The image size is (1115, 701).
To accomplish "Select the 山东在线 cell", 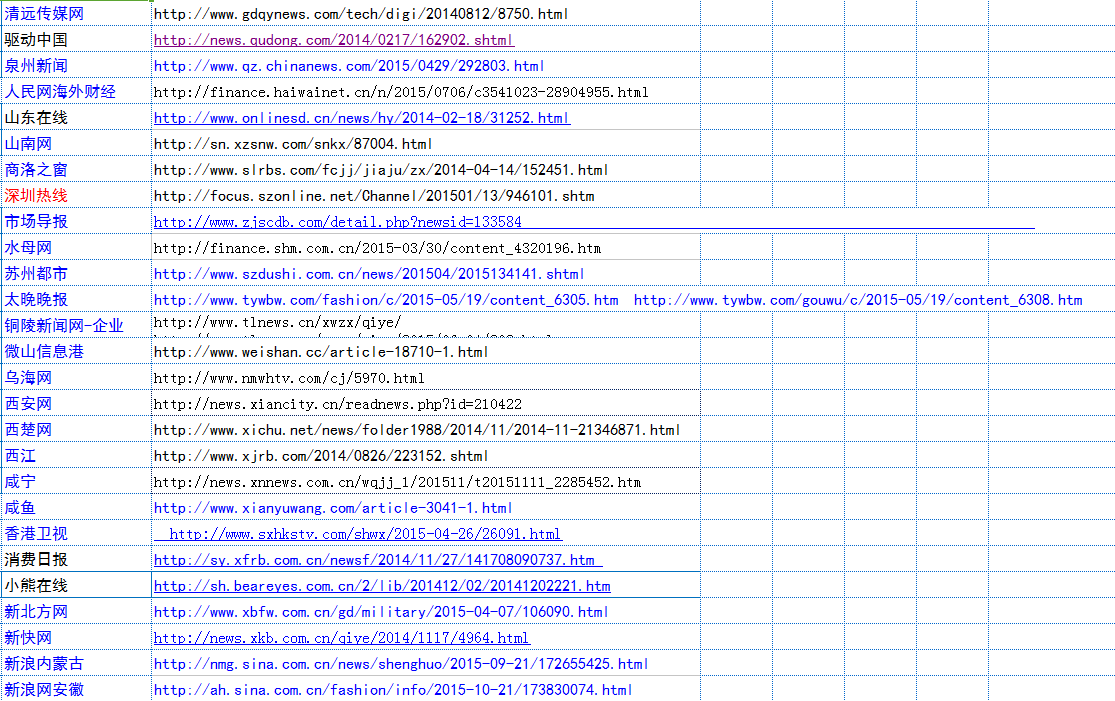I will tap(76, 118).
